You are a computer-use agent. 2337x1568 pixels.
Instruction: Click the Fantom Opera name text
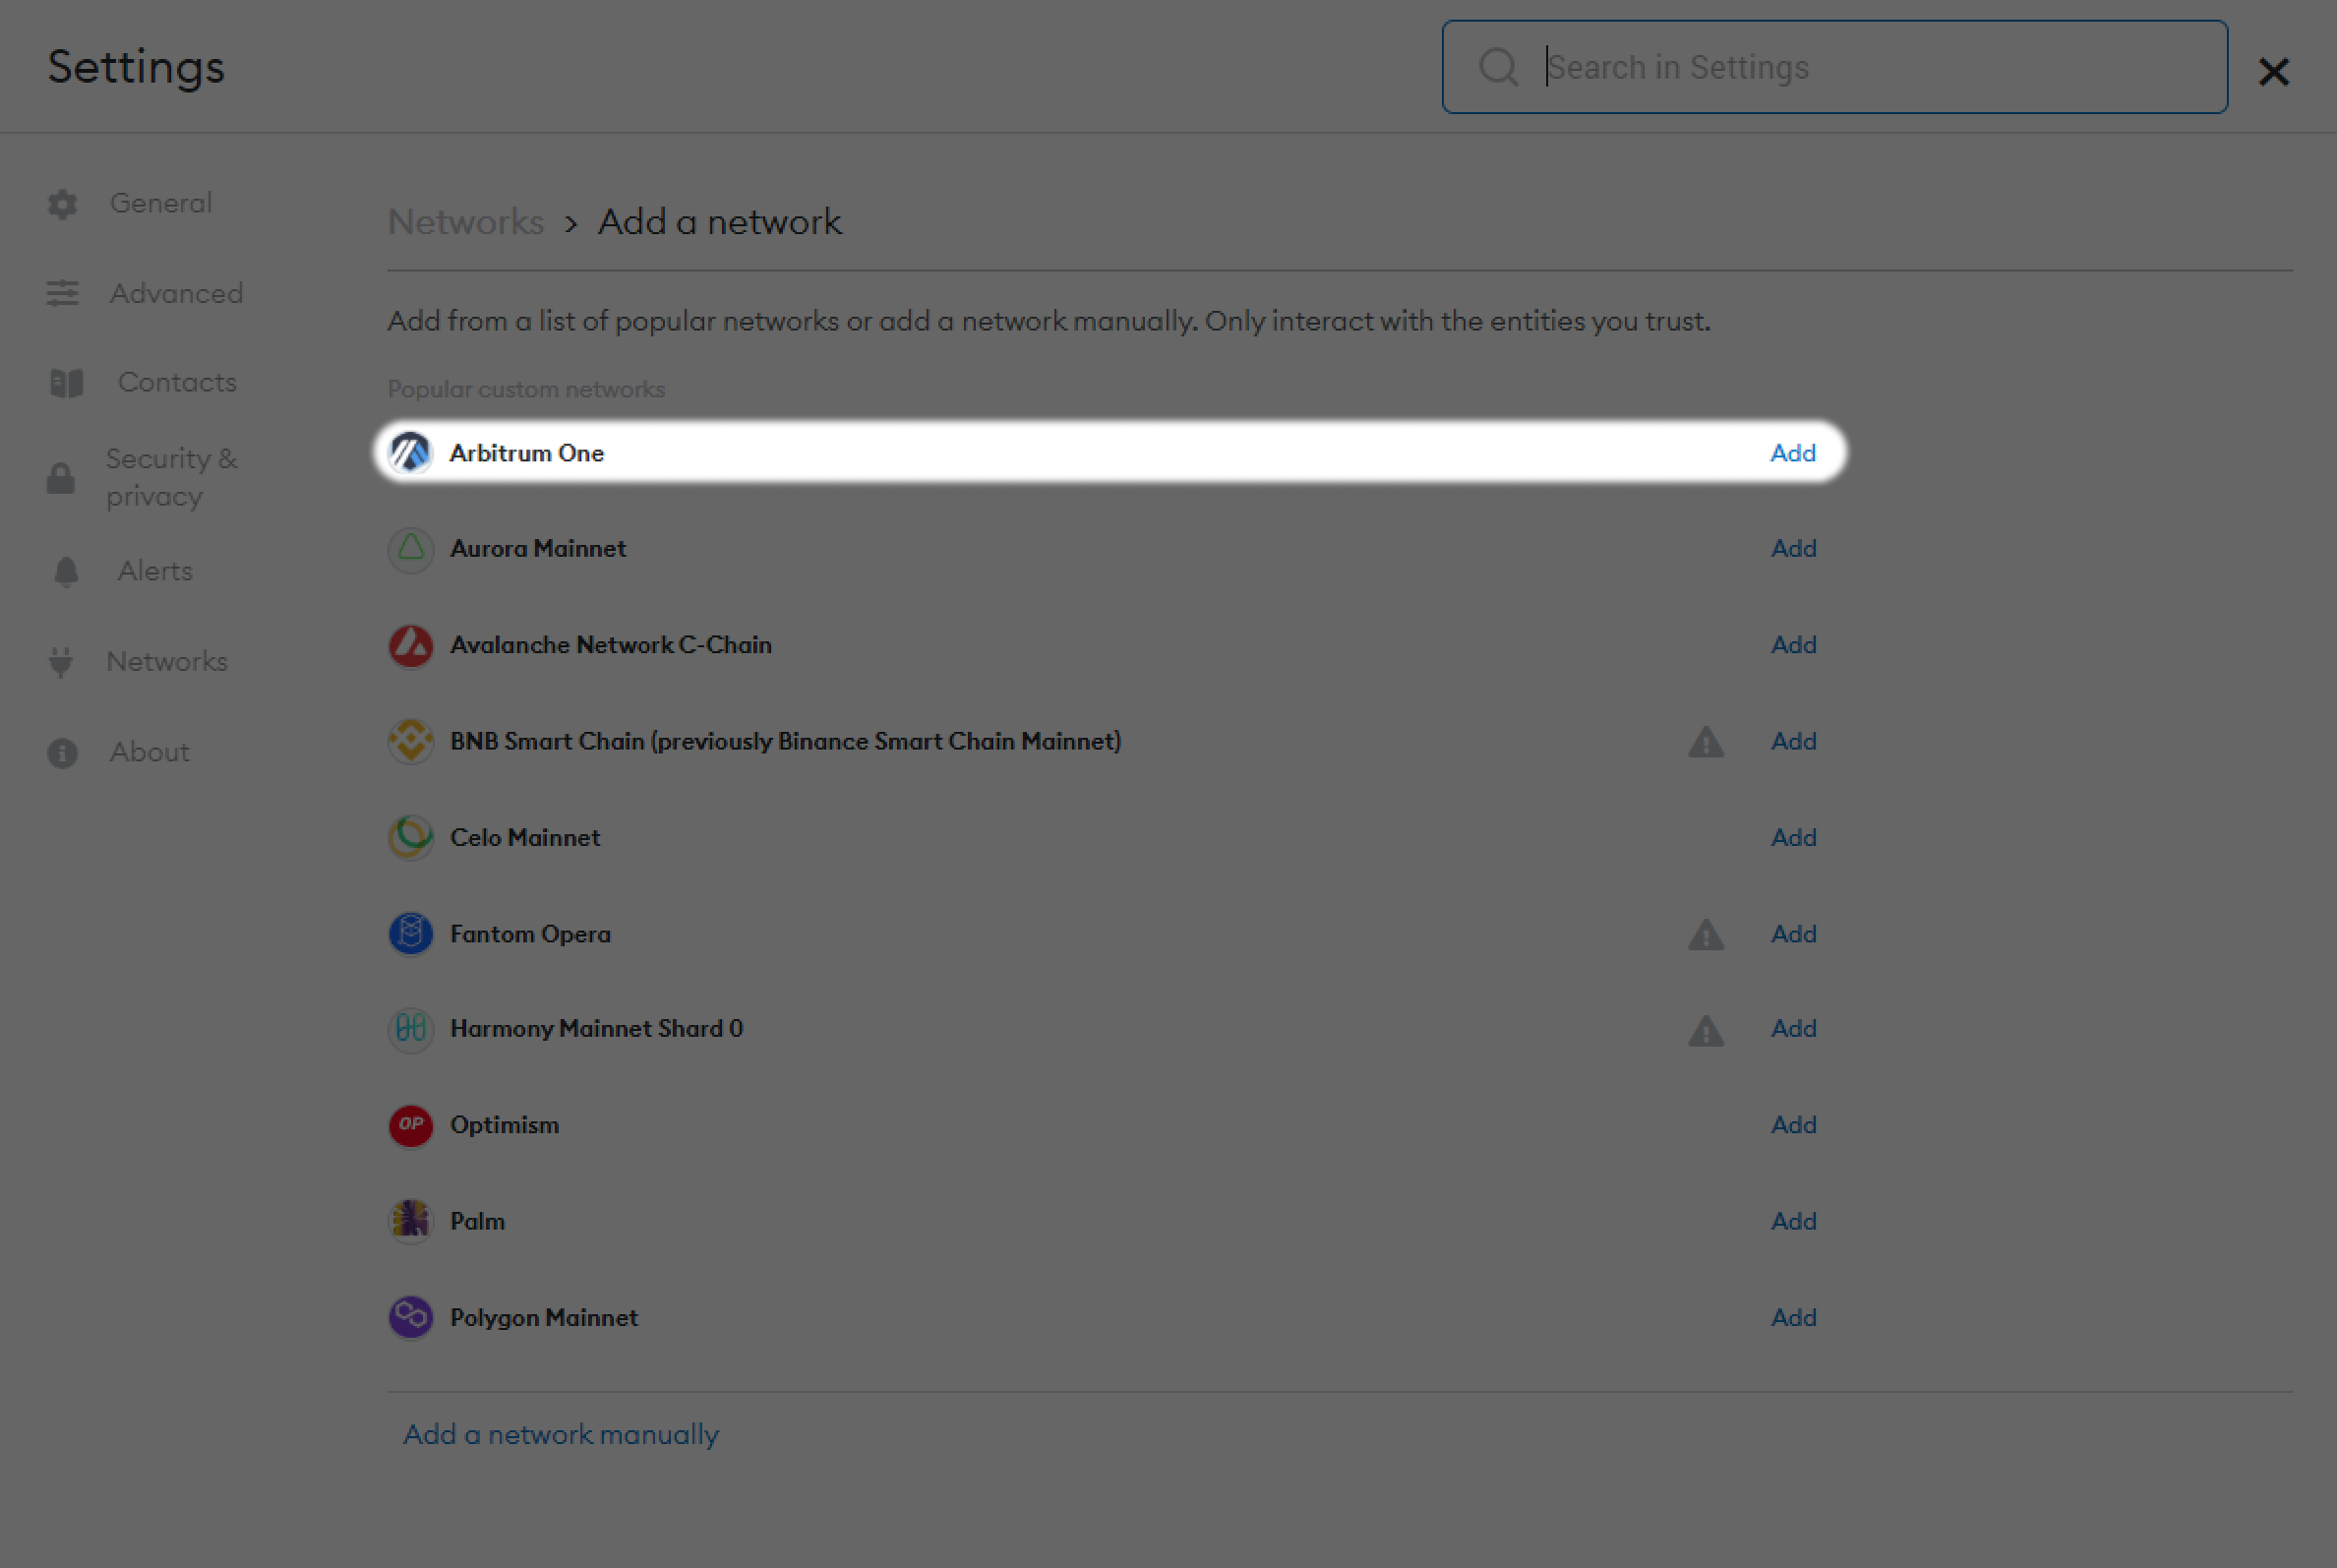530,934
